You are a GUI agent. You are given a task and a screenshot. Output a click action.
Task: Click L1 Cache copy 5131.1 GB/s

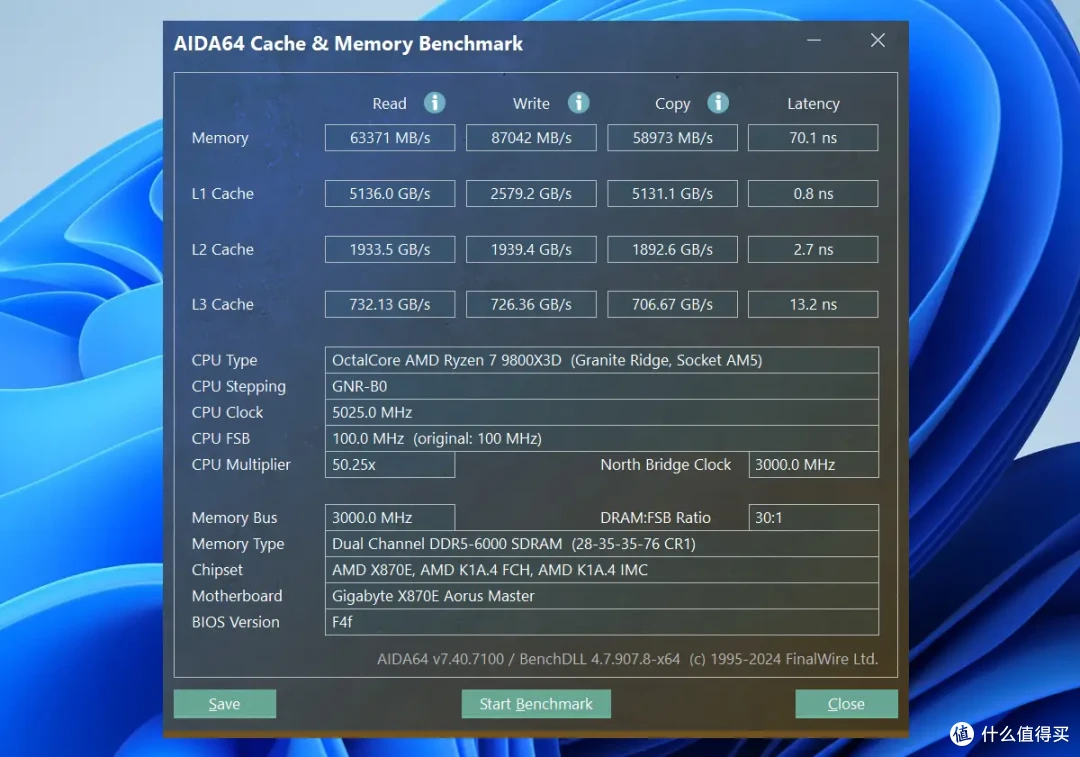coord(672,194)
